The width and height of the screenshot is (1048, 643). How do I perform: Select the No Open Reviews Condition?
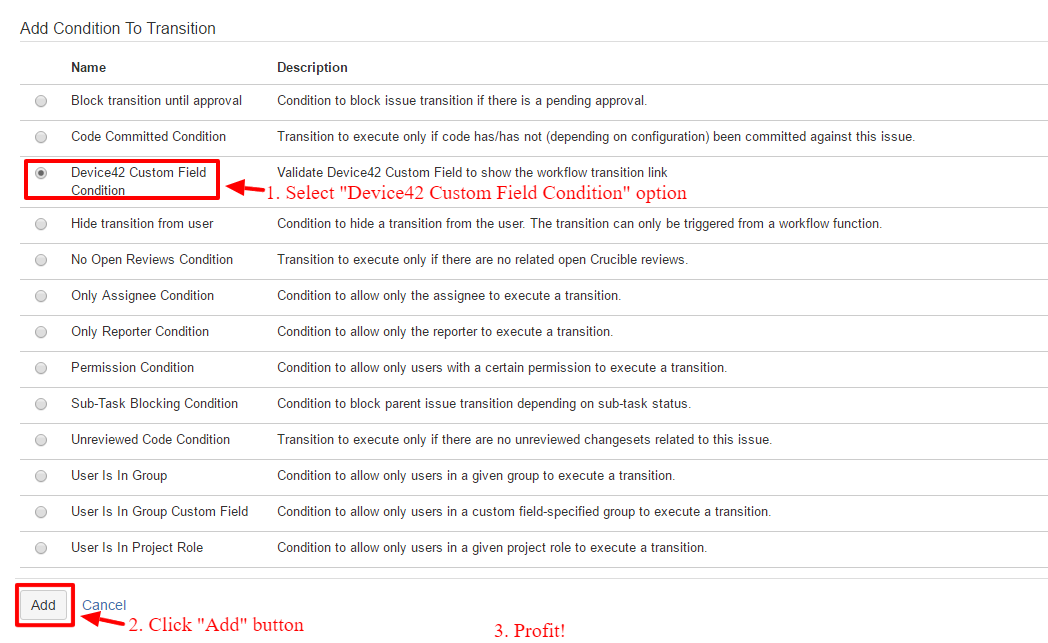point(40,259)
